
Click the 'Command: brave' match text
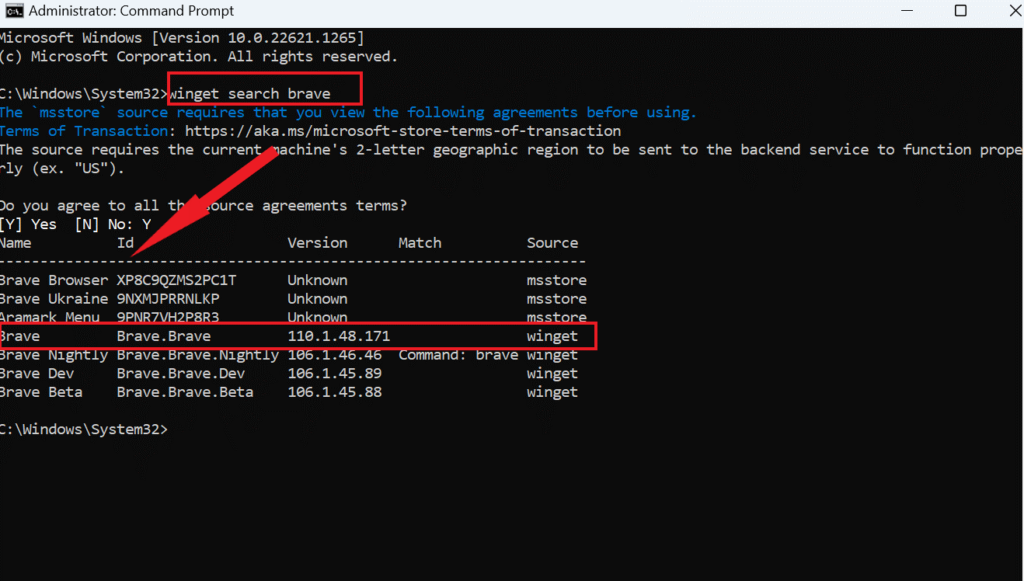(x=458, y=355)
